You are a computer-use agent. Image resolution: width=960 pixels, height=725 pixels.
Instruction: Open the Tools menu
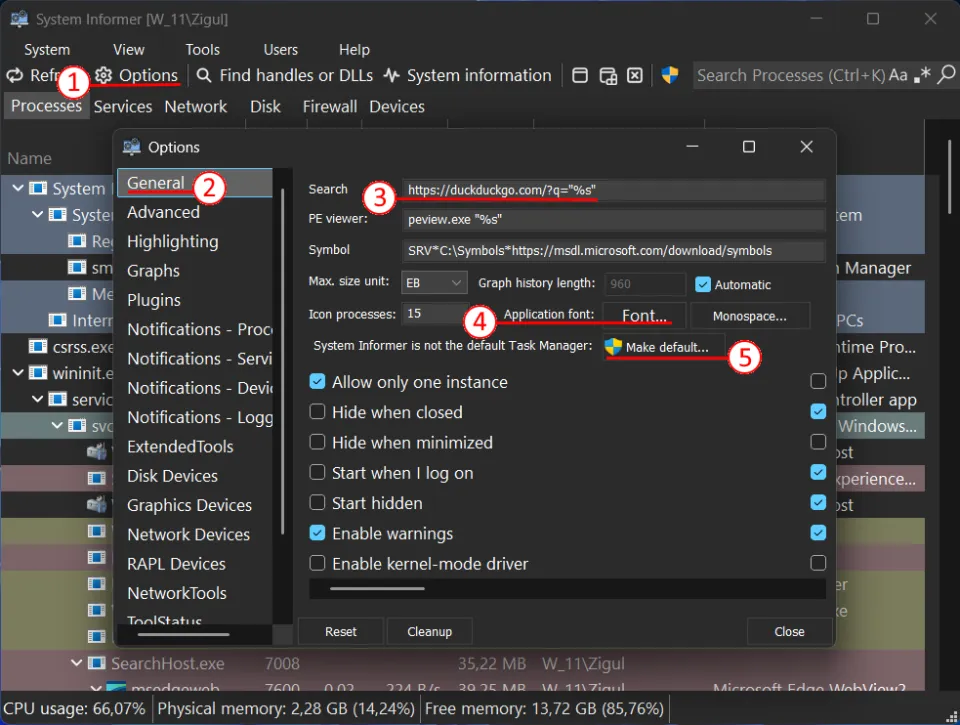click(203, 50)
